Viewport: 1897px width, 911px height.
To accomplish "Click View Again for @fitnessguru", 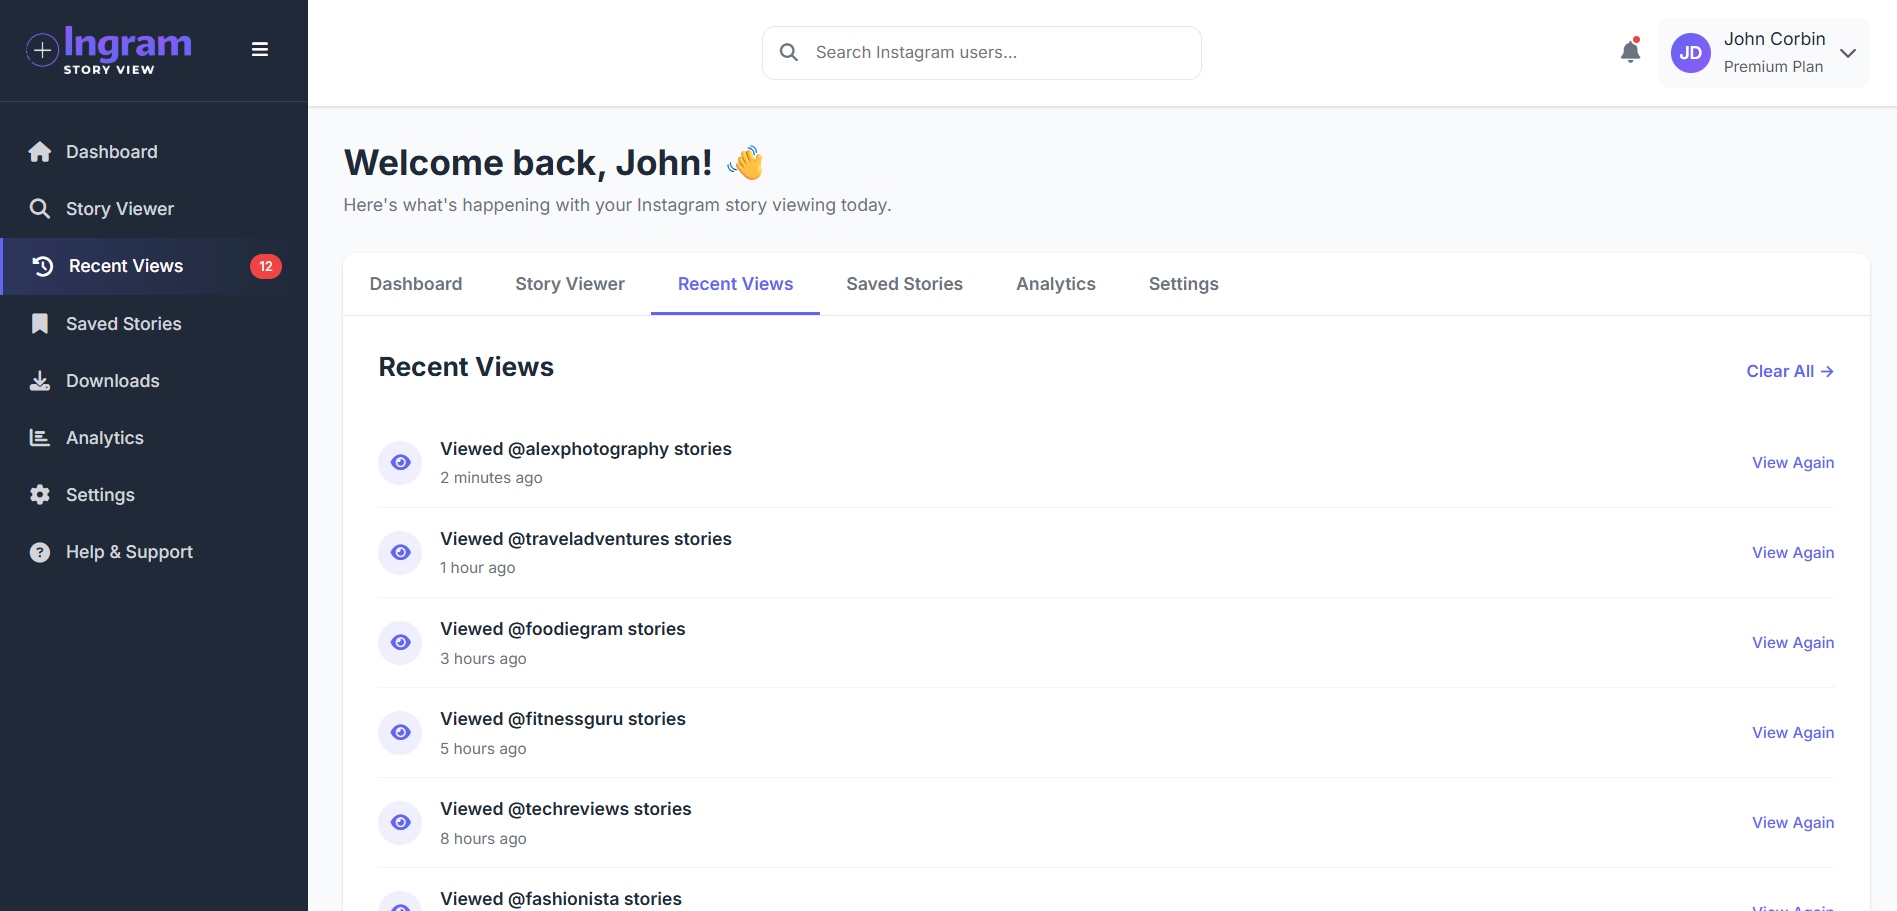I will point(1792,732).
